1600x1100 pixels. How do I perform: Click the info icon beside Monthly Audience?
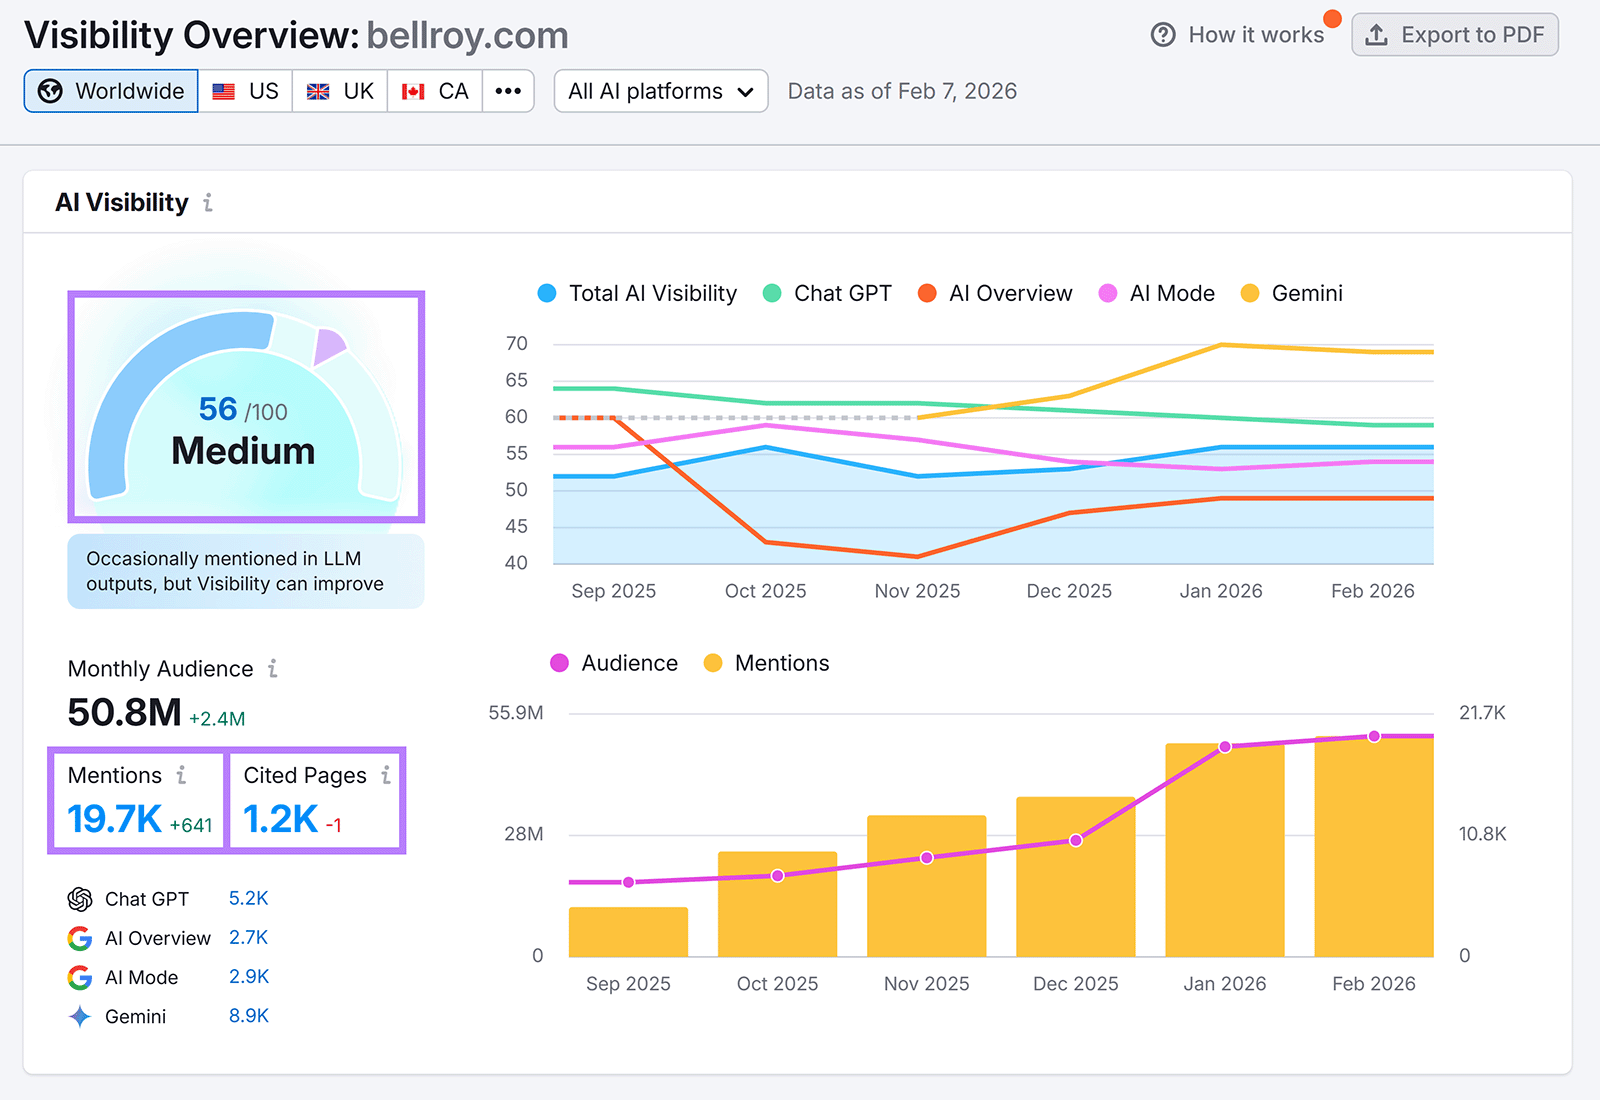273,669
